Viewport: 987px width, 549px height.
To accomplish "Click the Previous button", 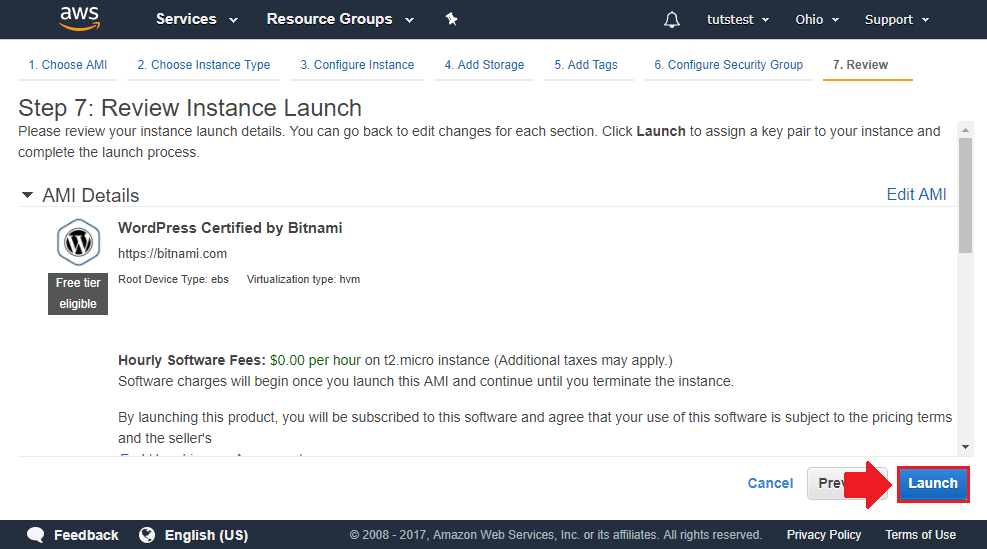I will click(x=847, y=484).
